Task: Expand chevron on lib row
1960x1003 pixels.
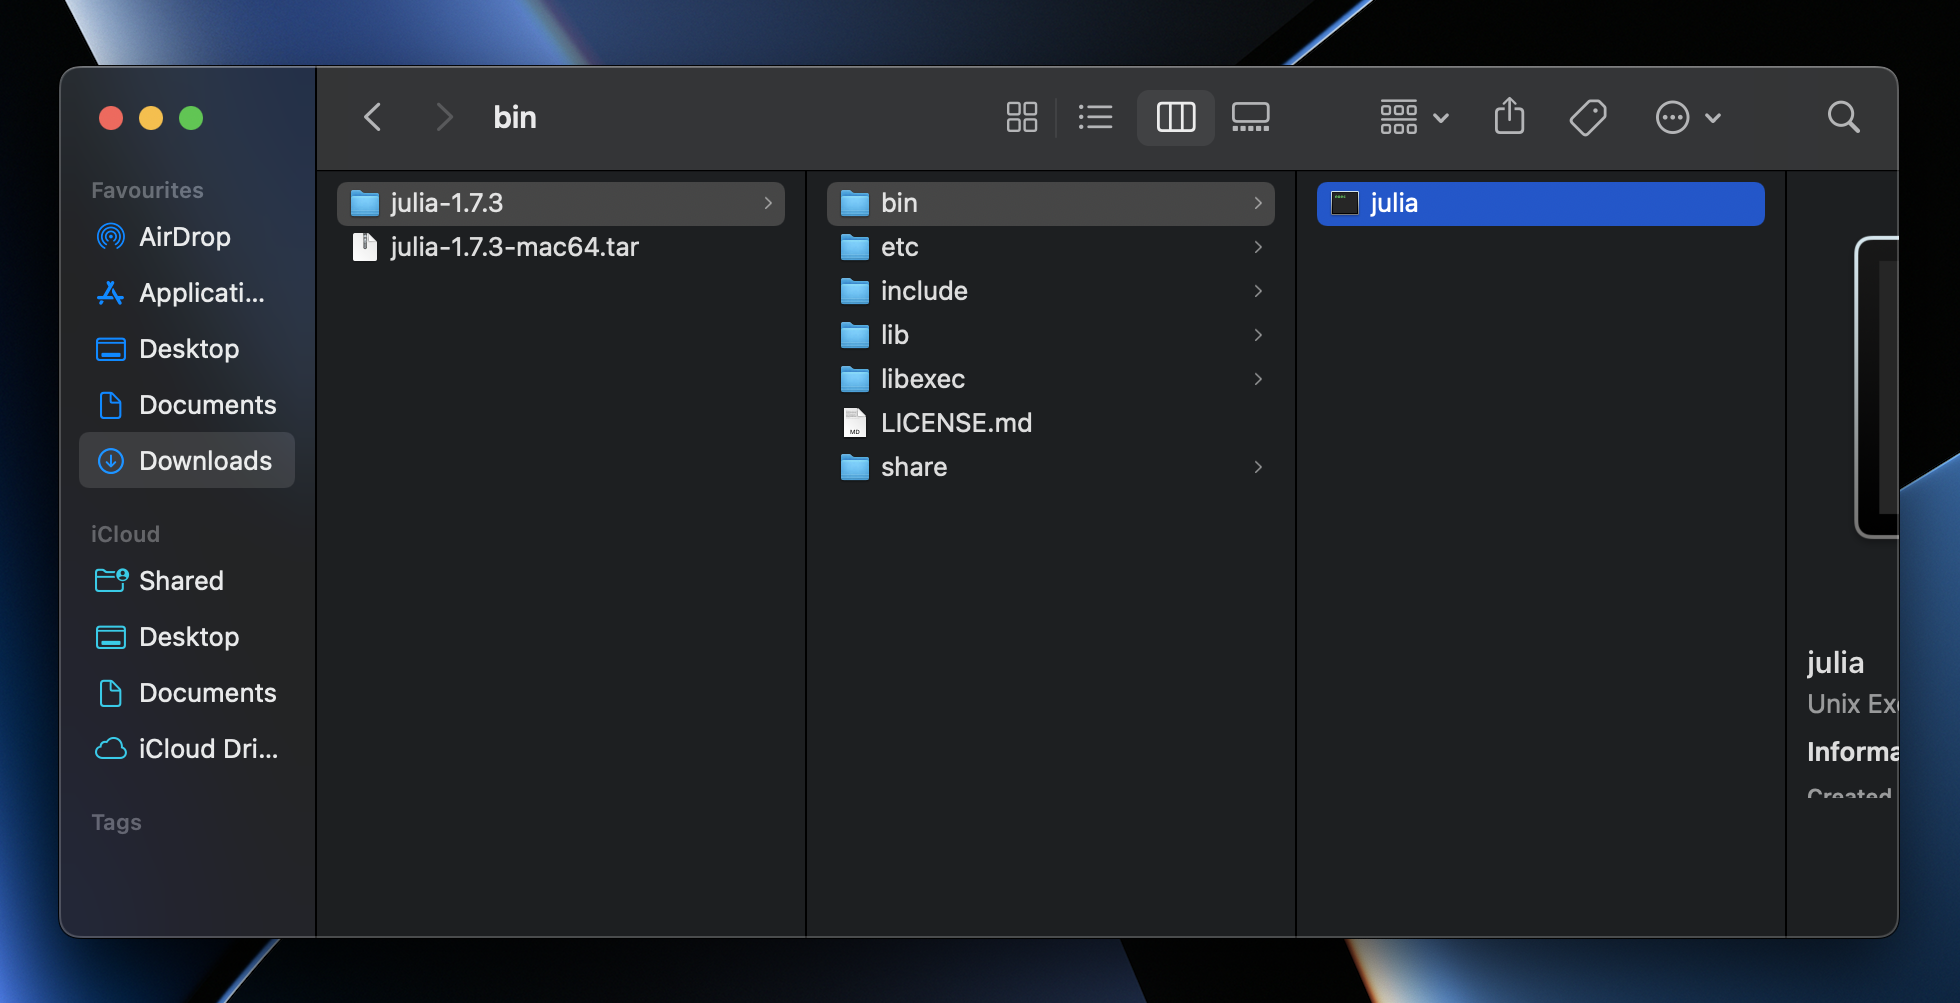Action: tap(1257, 335)
